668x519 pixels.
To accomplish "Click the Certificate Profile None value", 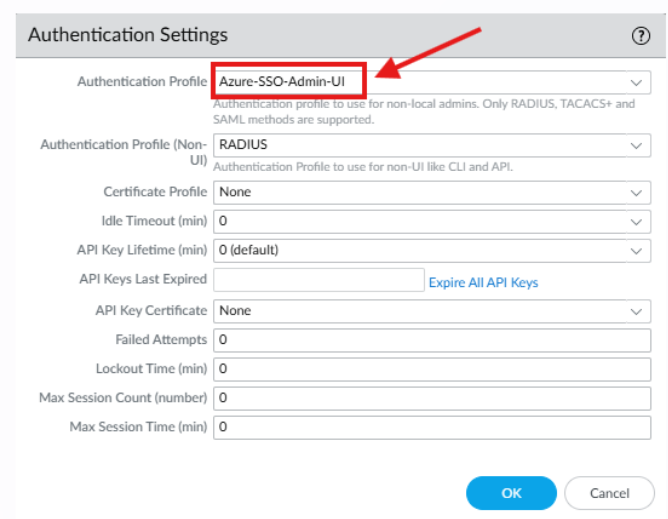I will 236,192.
